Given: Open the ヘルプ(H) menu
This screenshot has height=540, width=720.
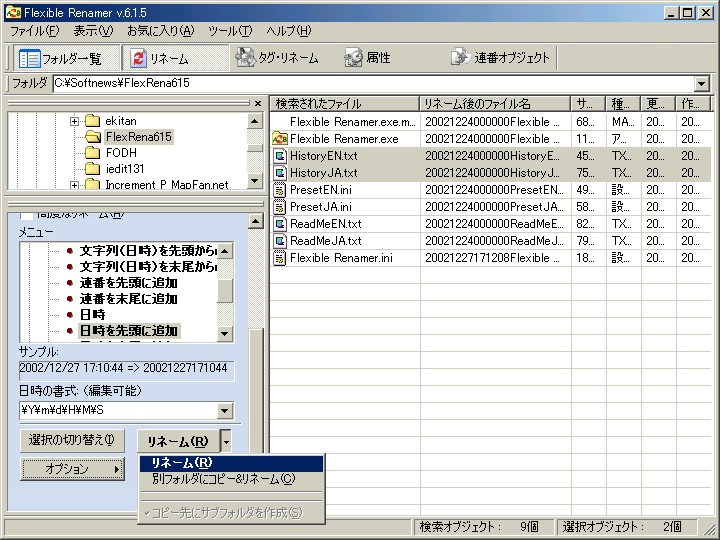Looking at the screenshot, I should [289, 31].
